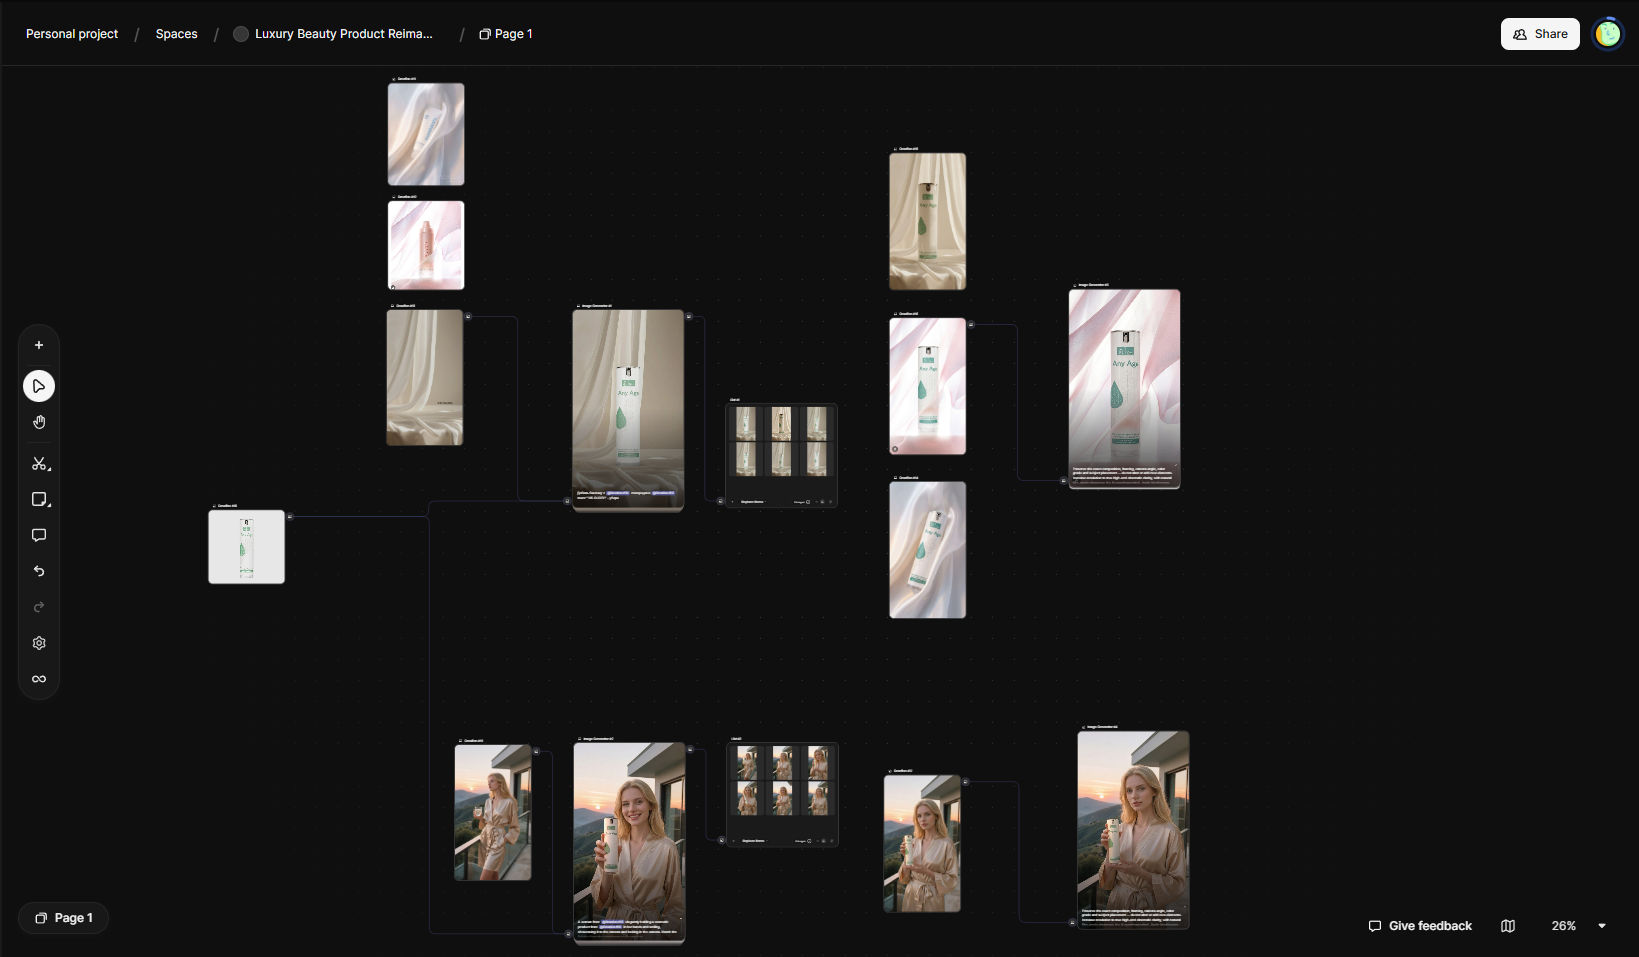
Task: Choose the sticky note tool
Action: click(39, 500)
